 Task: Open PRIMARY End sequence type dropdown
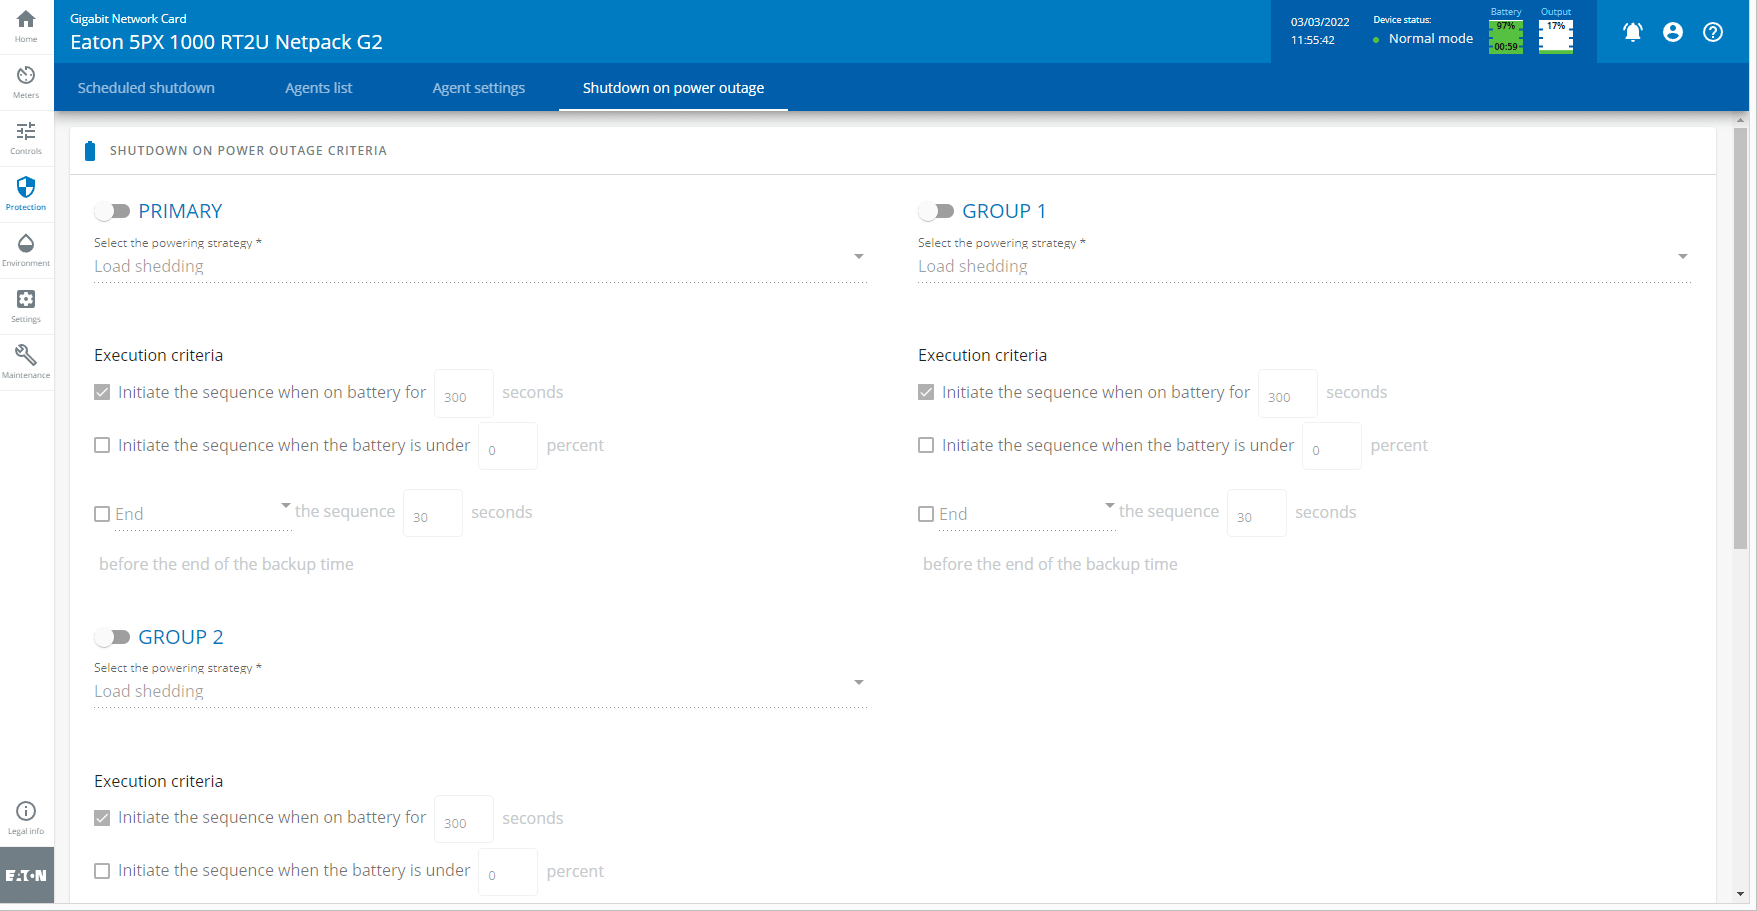click(203, 514)
